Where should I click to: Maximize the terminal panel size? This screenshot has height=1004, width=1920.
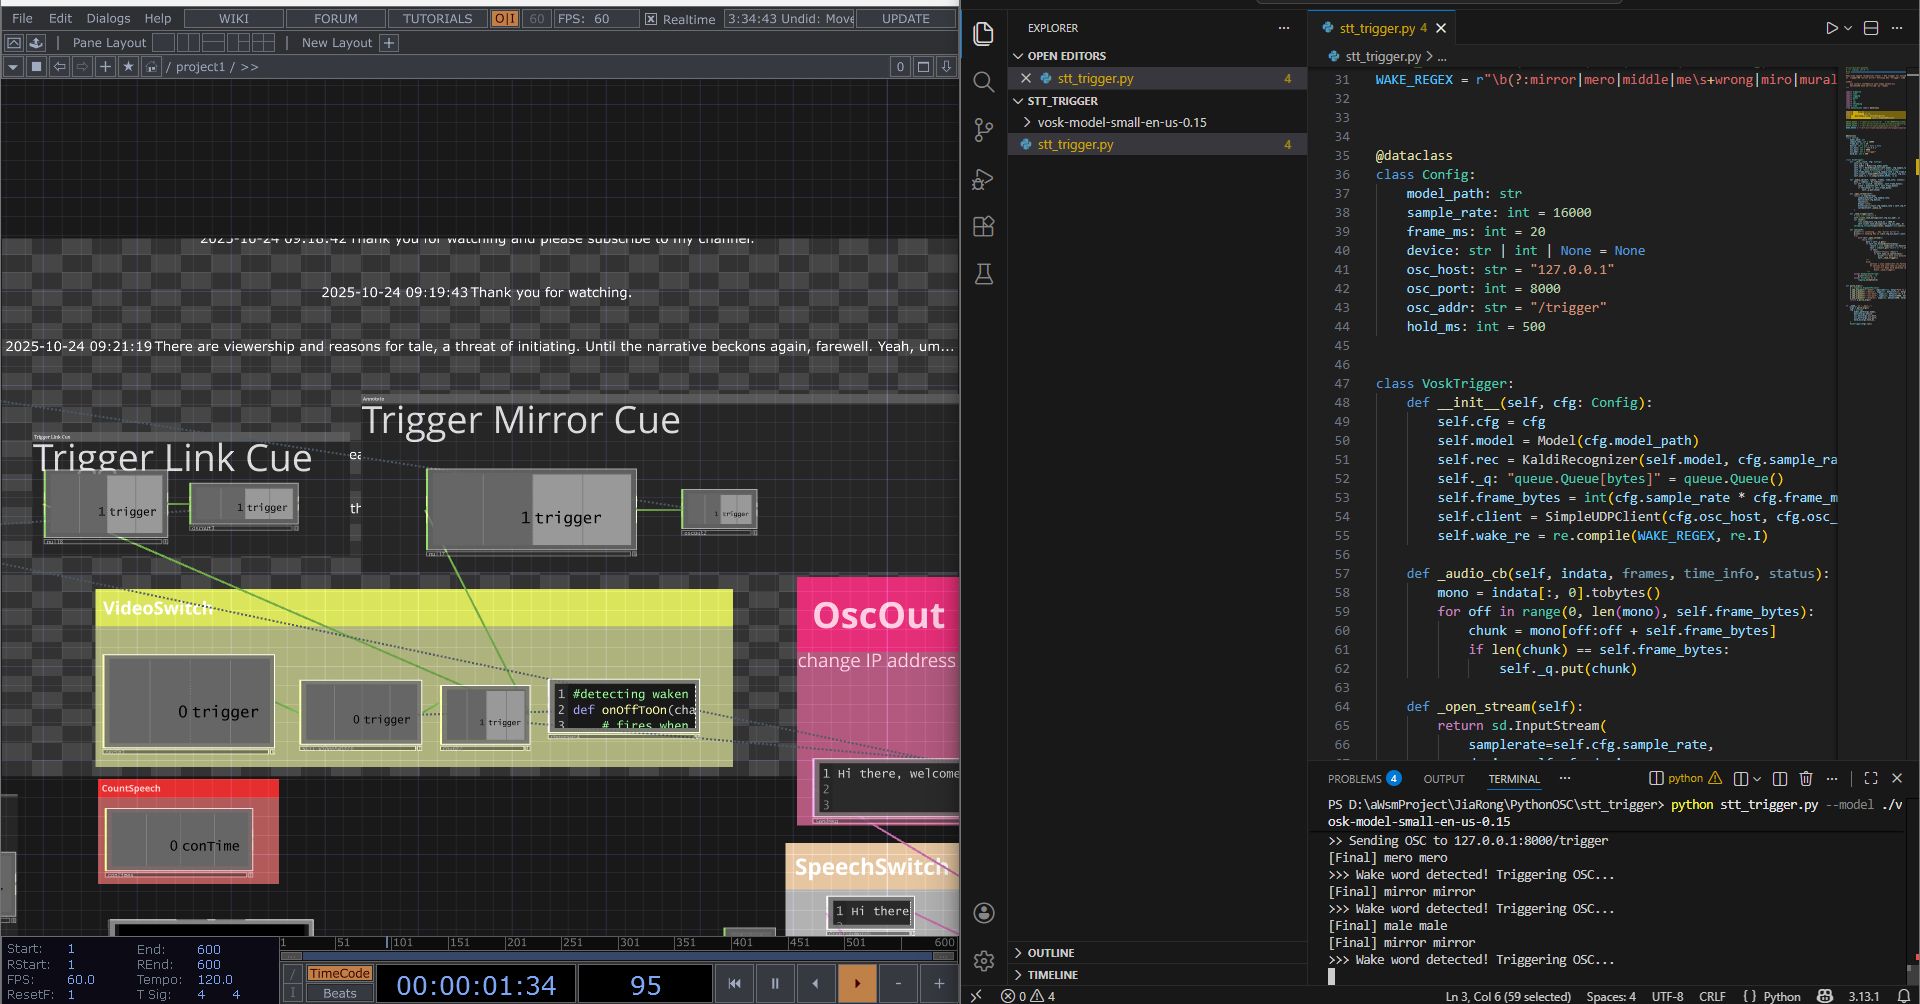pos(1871,778)
